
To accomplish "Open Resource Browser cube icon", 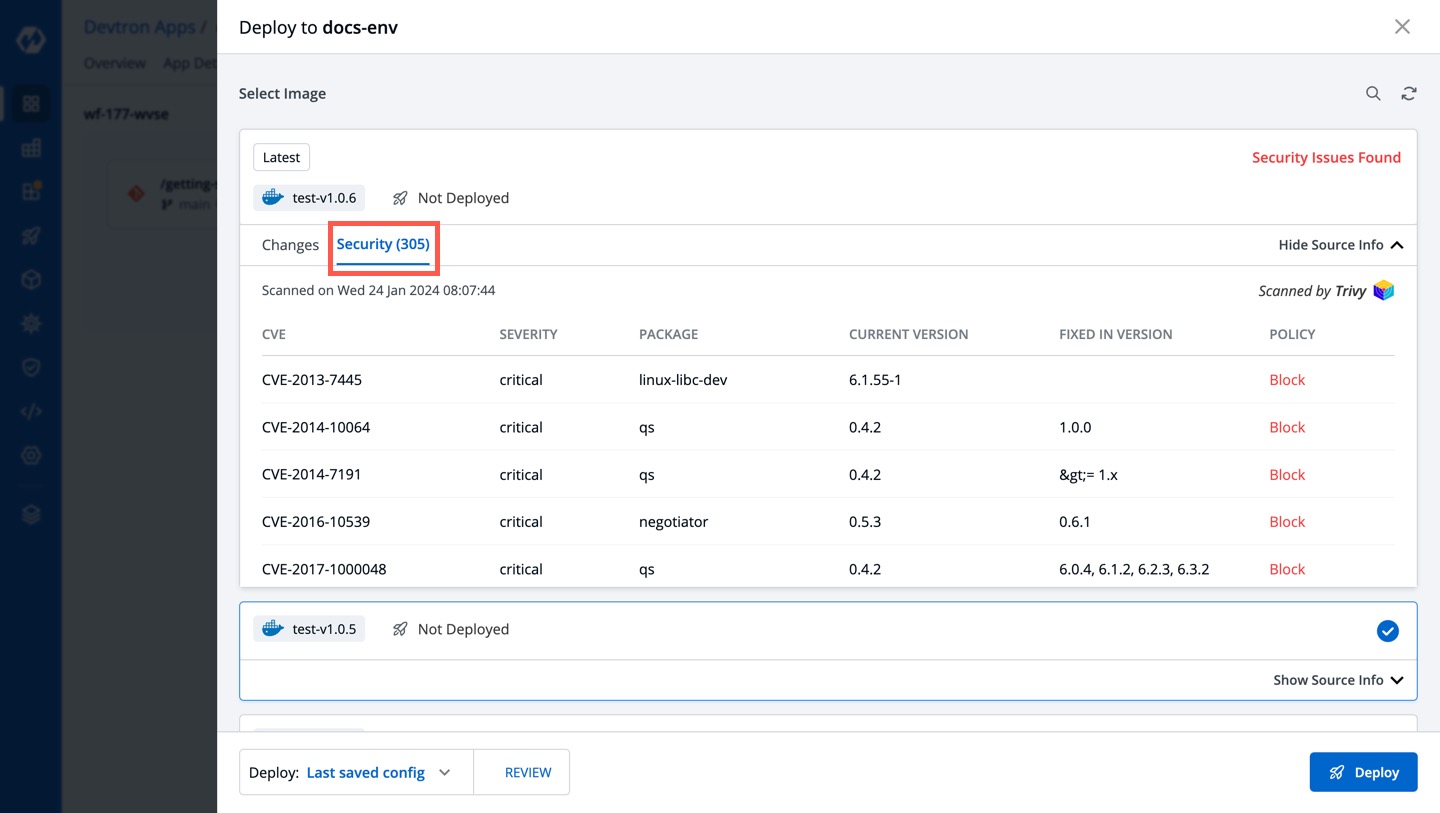I will (x=32, y=279).
